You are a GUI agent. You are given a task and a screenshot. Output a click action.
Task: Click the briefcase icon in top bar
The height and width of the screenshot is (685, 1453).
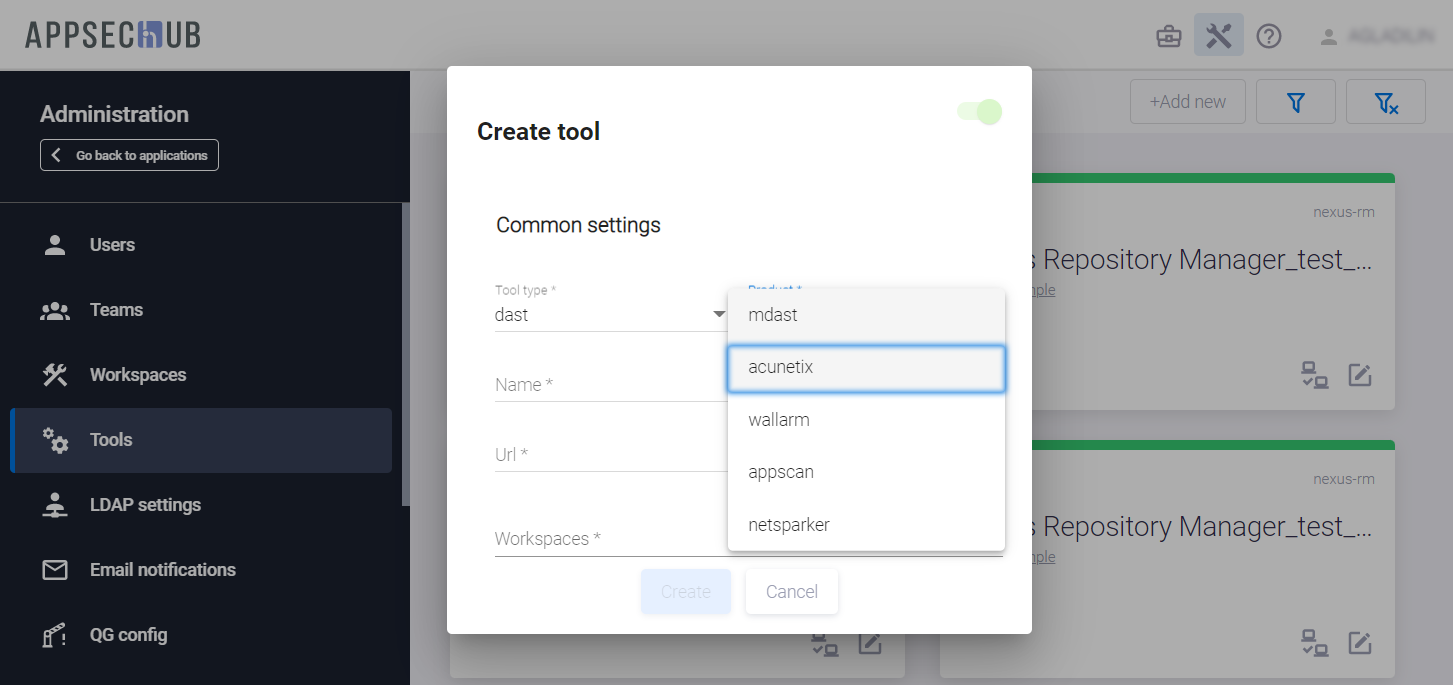[1168, 37]
